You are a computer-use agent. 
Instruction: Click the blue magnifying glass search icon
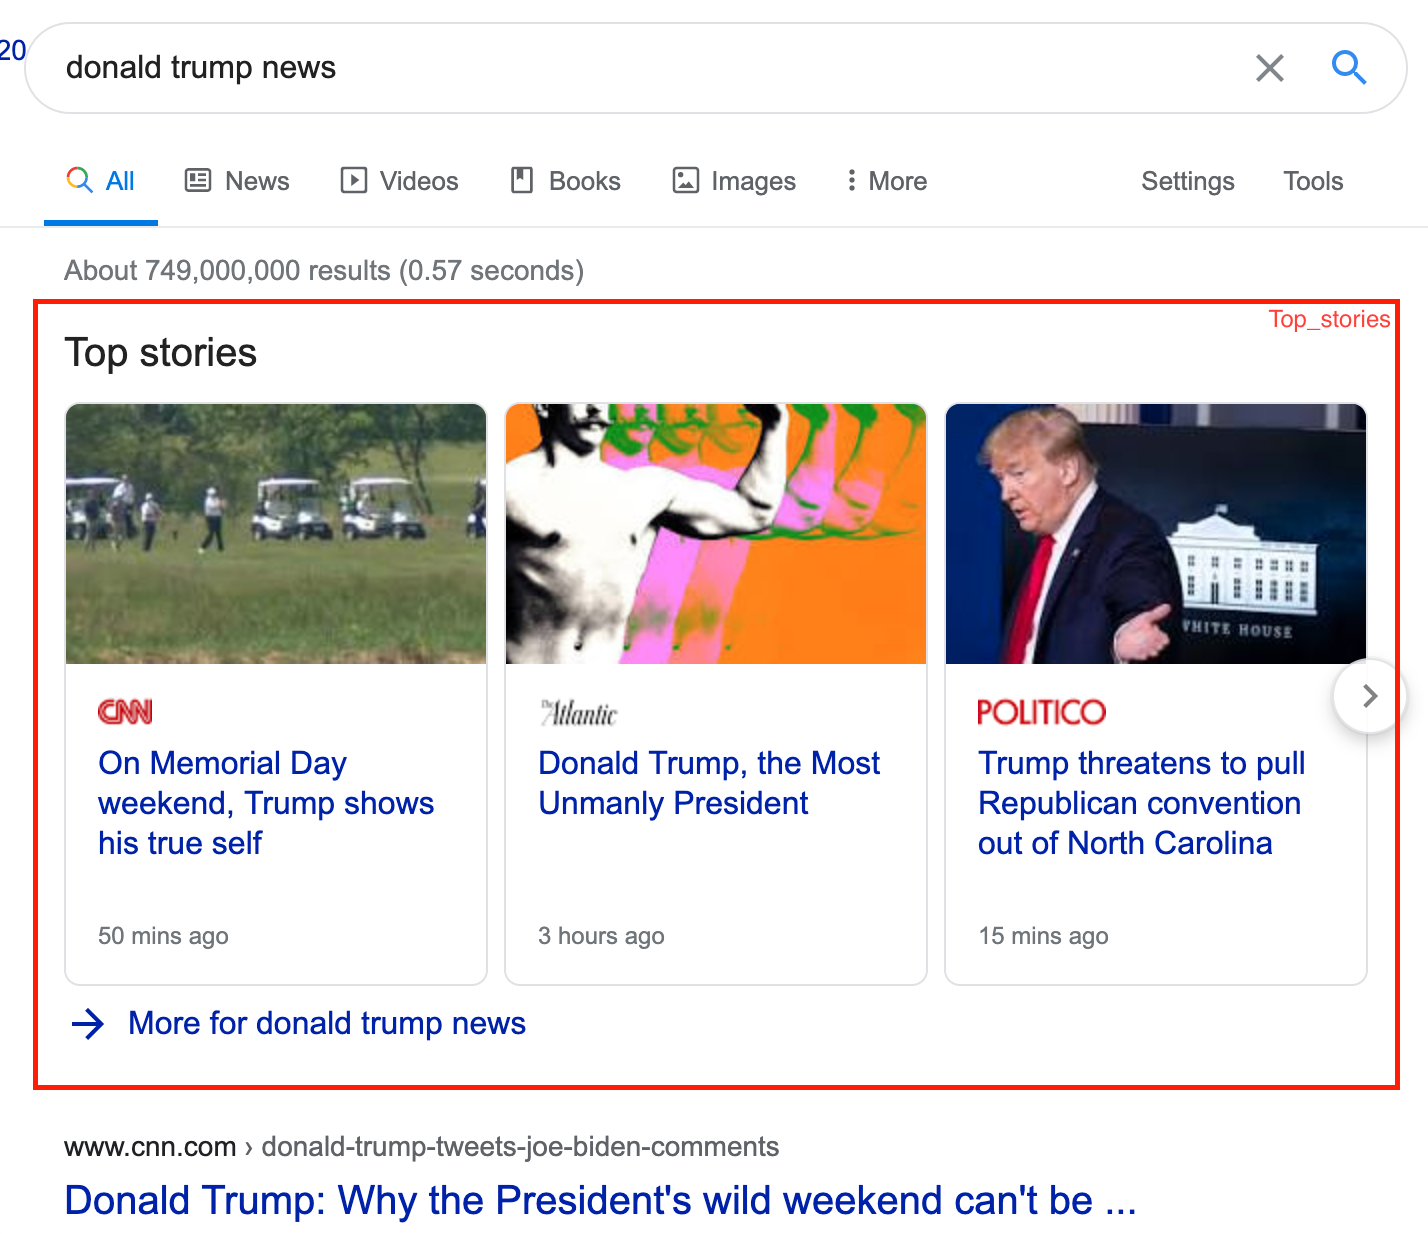coord(1348,67)
